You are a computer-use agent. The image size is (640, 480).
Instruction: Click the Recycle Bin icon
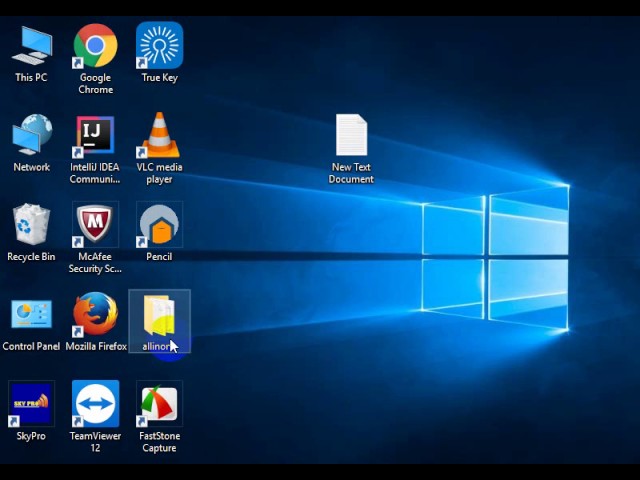pyautogui.click(x=31, y=224)
